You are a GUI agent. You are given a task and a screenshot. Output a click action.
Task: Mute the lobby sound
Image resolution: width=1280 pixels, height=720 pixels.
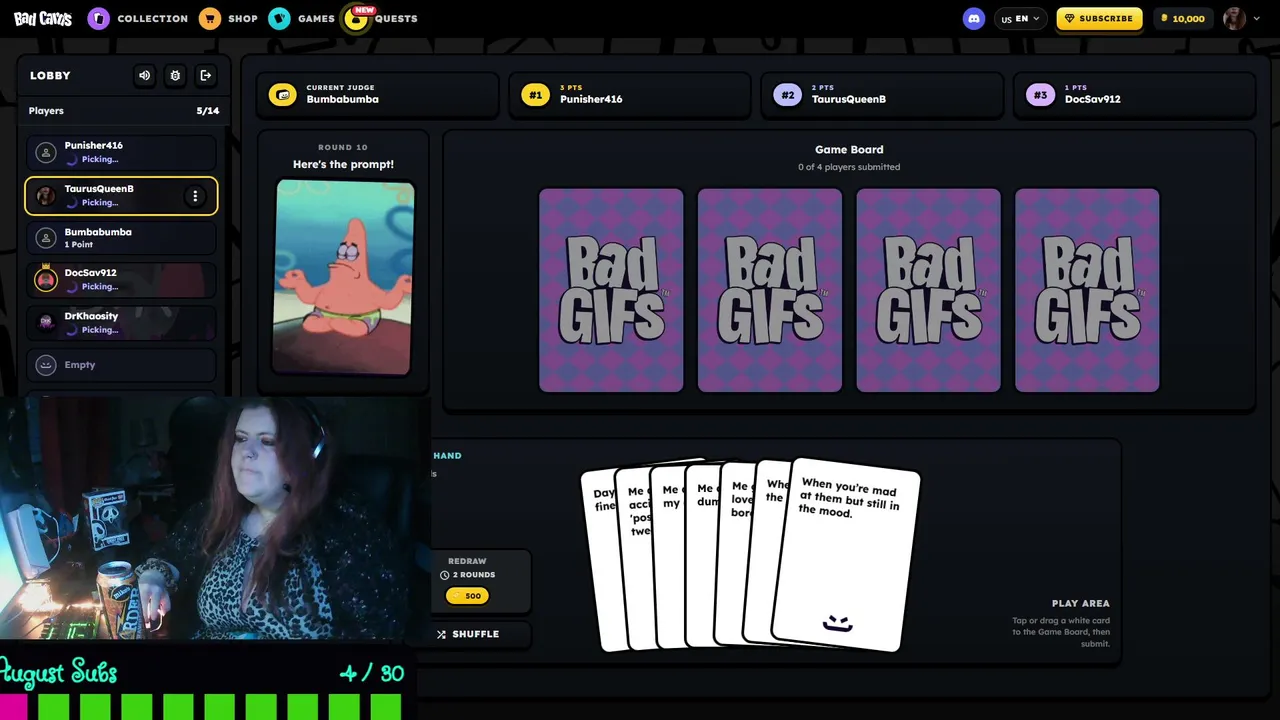[x=145, y=75]
